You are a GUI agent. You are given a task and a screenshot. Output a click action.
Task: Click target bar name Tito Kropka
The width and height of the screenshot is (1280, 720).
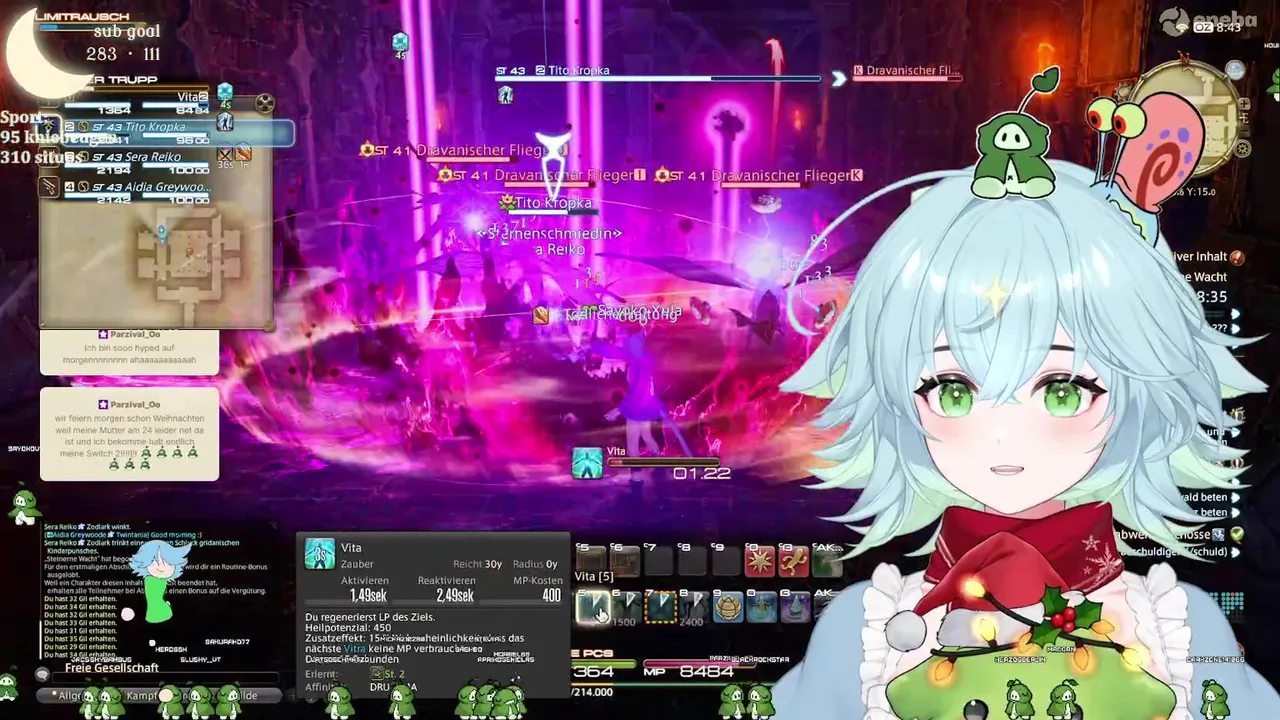pyautogui.click(x=579, y=70)
